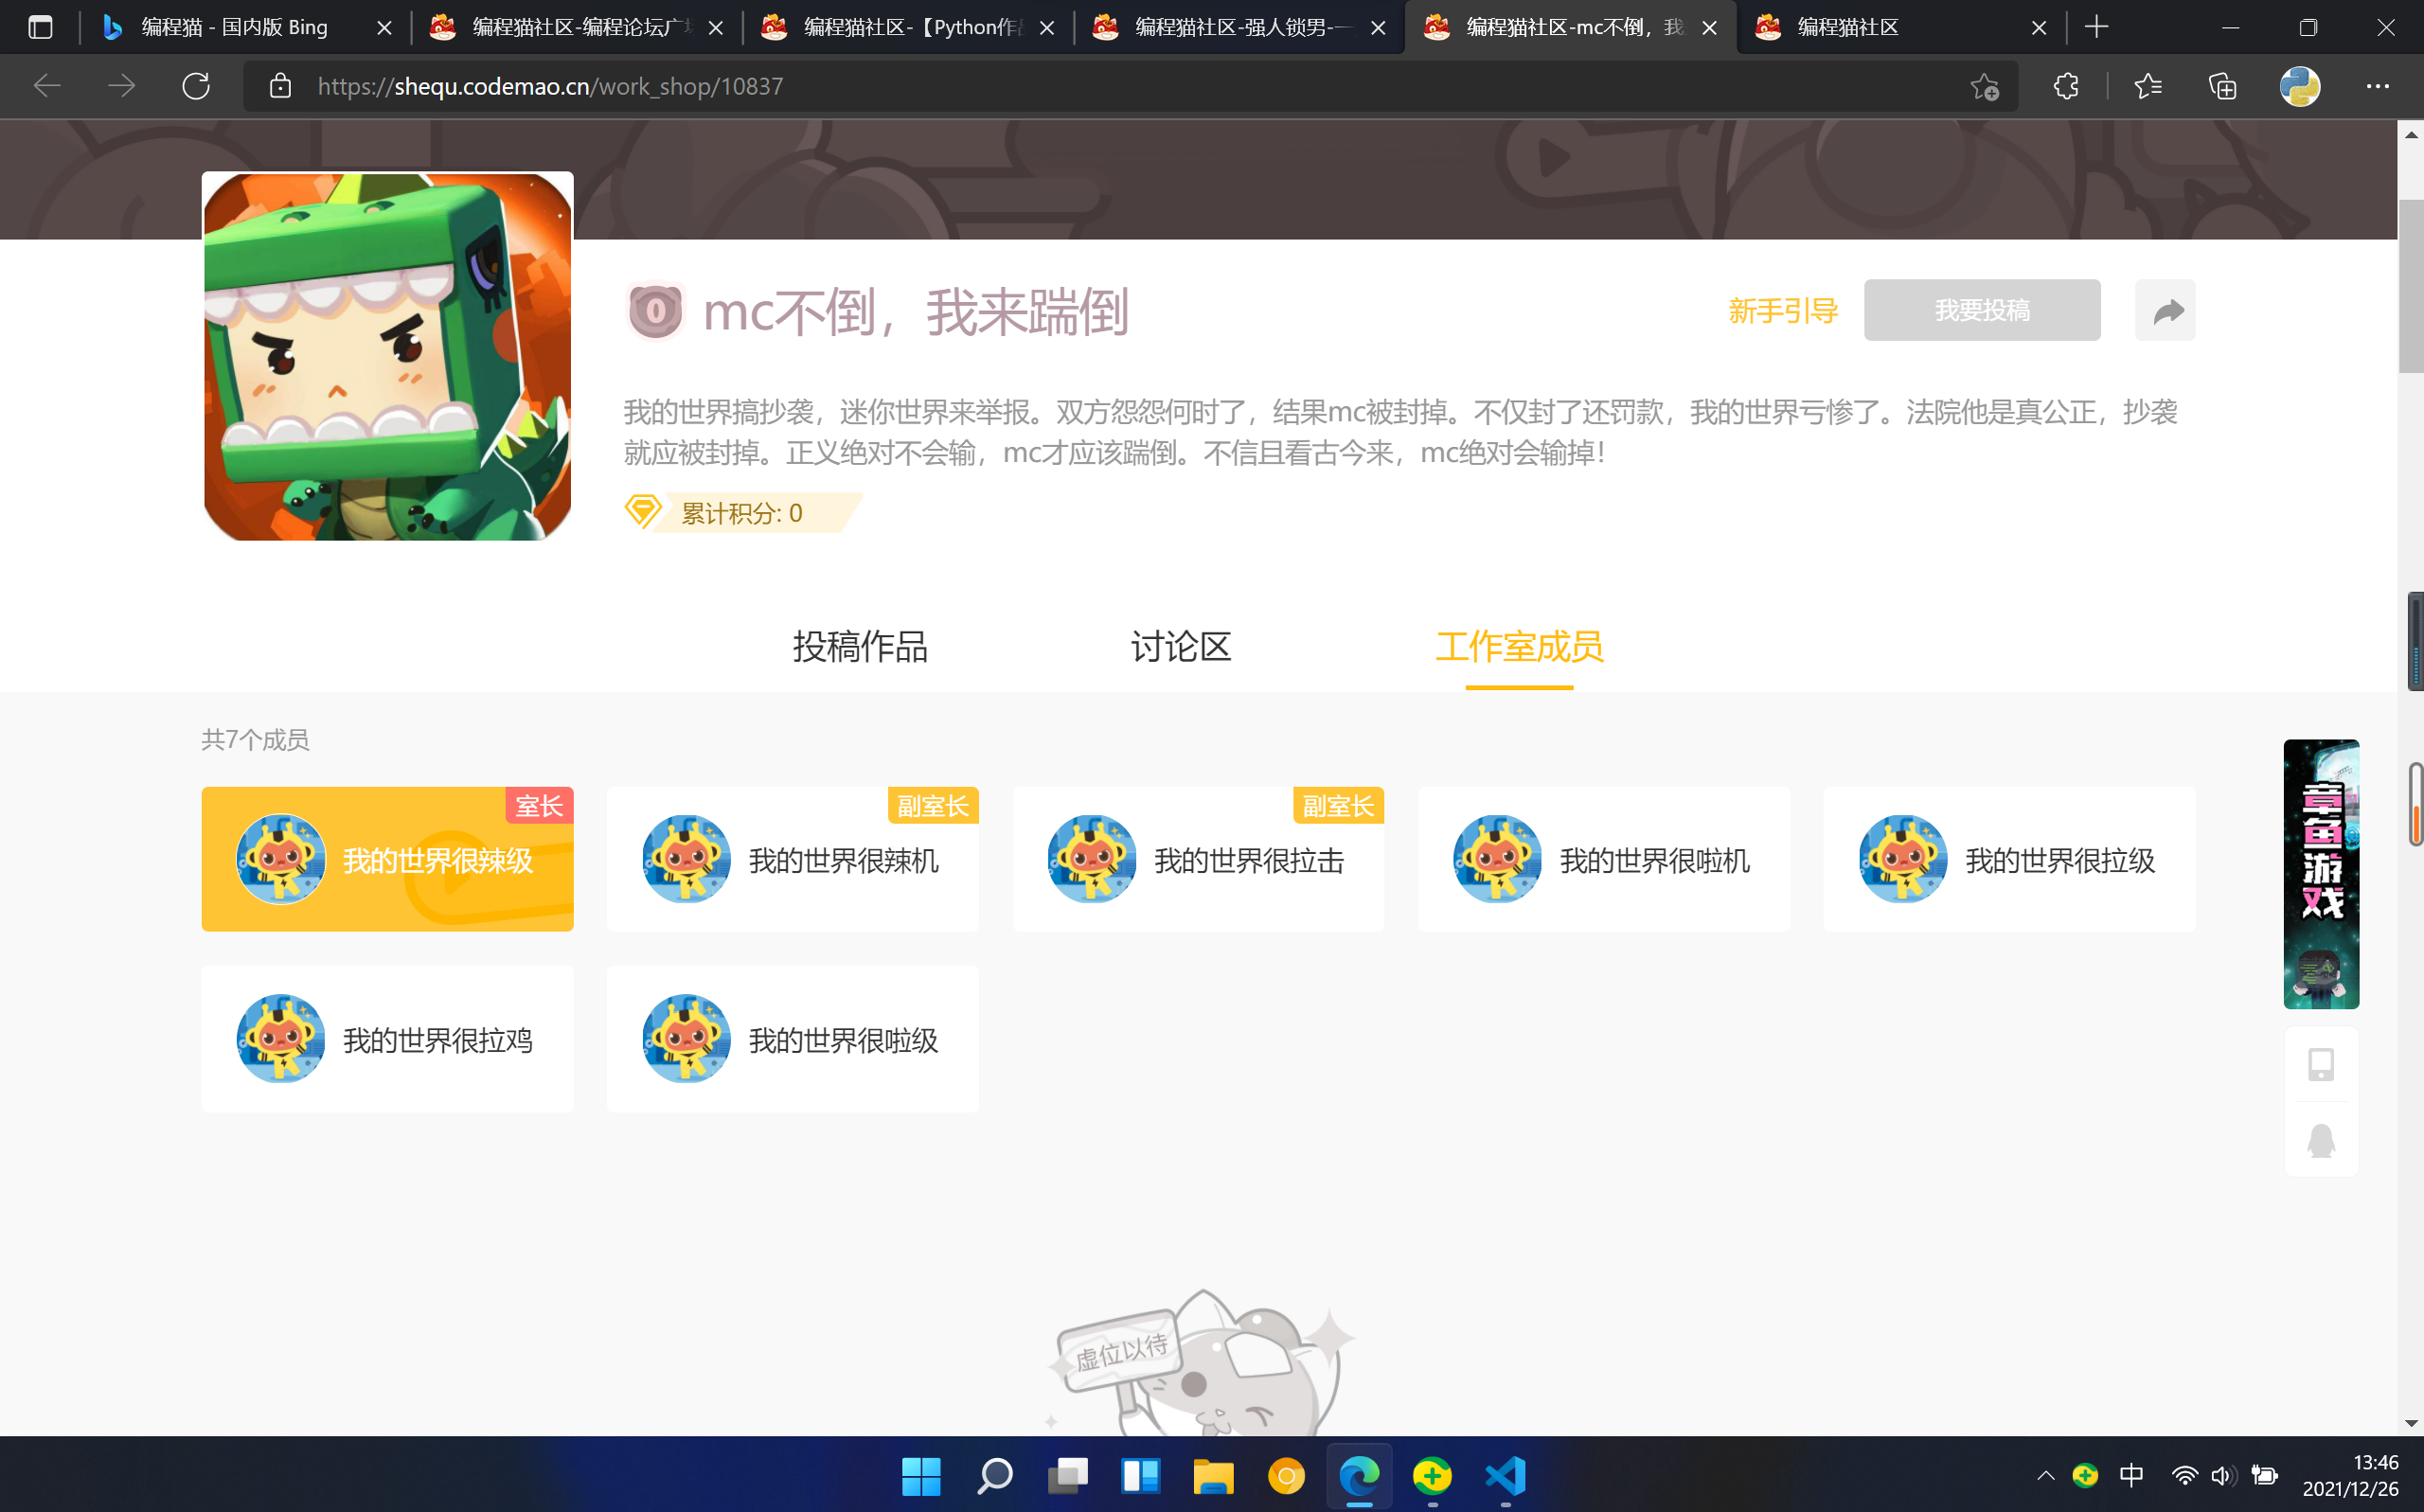The height and width of the screenshot is (1512, 2424).
Task: Reload the current page
Action: [196, 86]
